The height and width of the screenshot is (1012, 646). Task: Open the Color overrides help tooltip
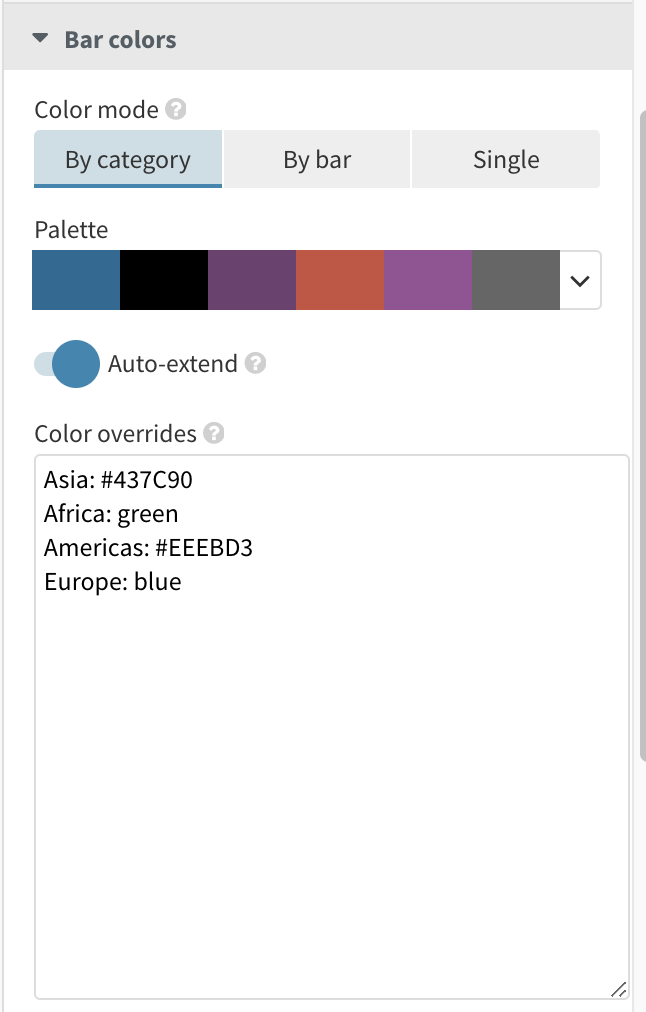216,434
